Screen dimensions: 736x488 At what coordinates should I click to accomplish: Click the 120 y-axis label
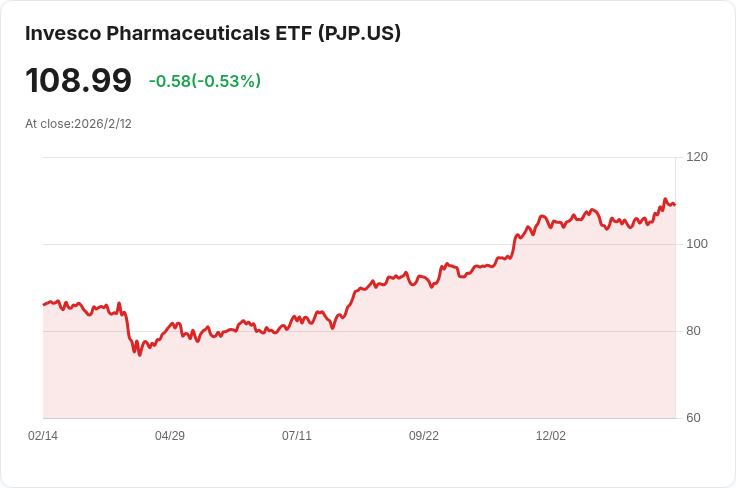pyautogui.click(x=697, y=157)
